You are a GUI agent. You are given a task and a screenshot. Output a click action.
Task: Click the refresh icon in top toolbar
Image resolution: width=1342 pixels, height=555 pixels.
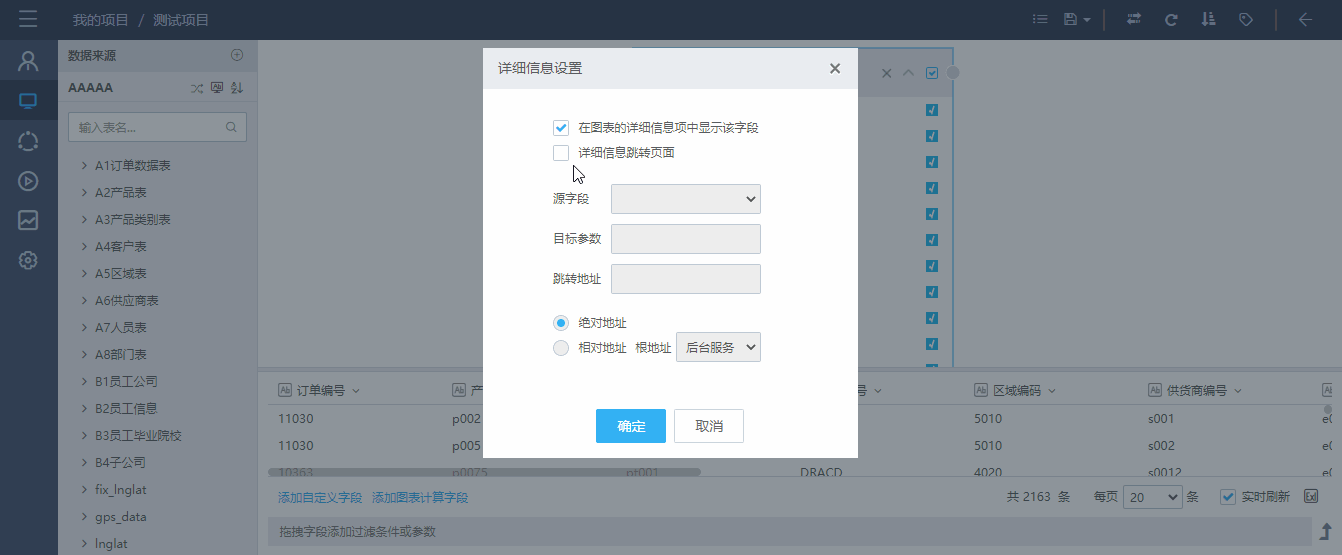click(x=1171, y=19)
